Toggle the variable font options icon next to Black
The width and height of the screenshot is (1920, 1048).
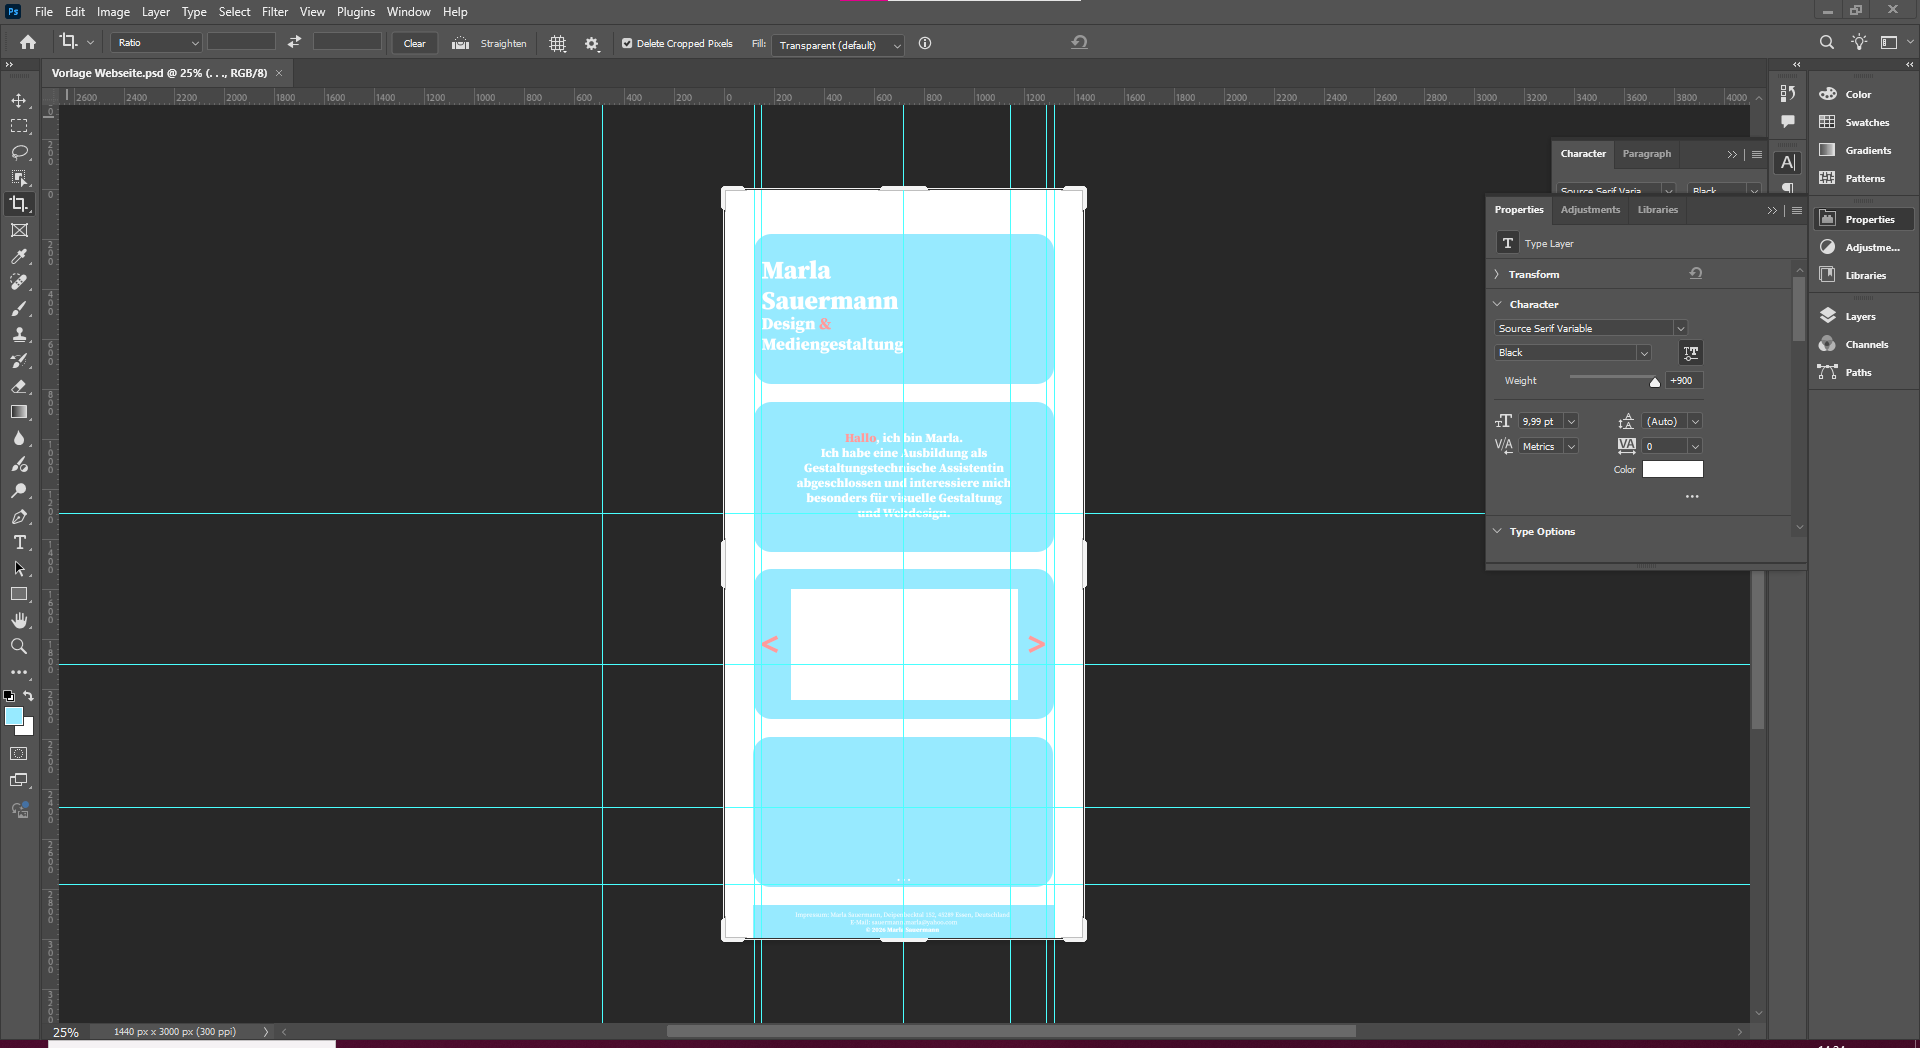[x=1690, y=352]
